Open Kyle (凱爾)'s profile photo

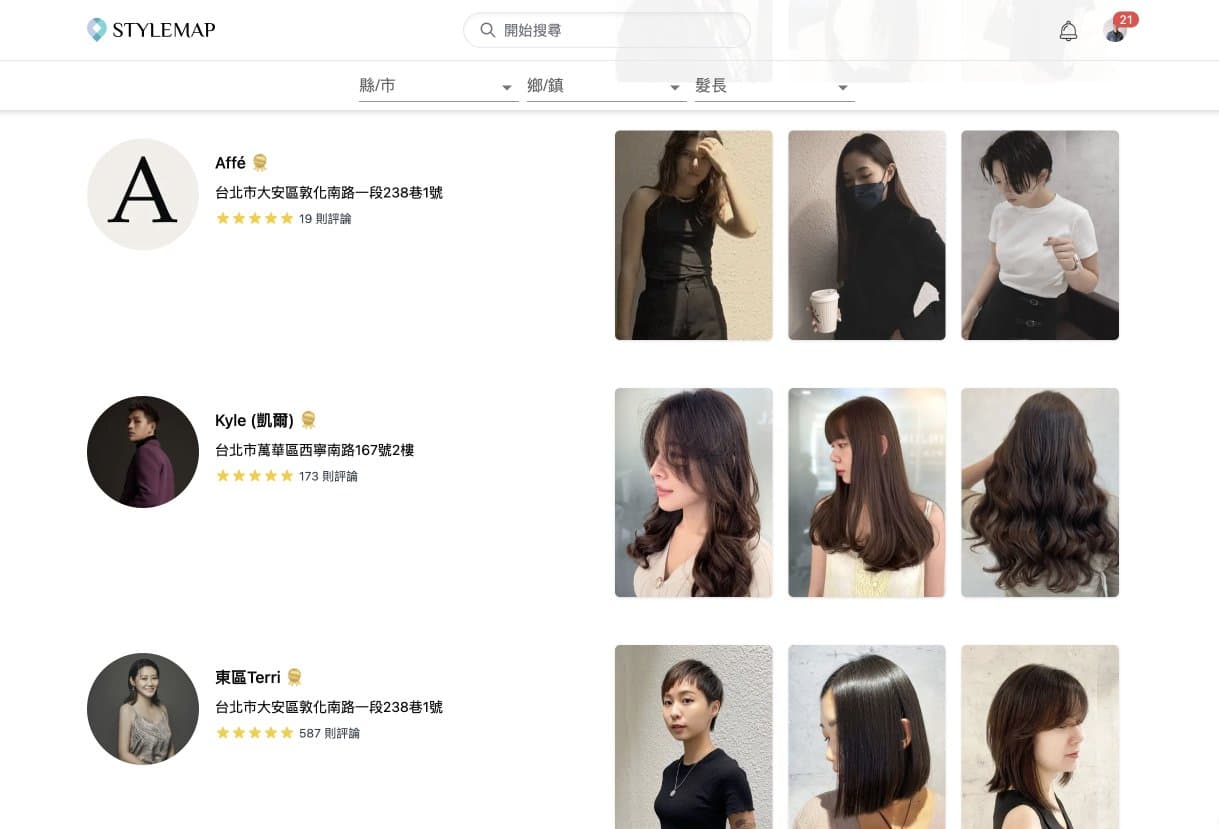pos(143,452)
